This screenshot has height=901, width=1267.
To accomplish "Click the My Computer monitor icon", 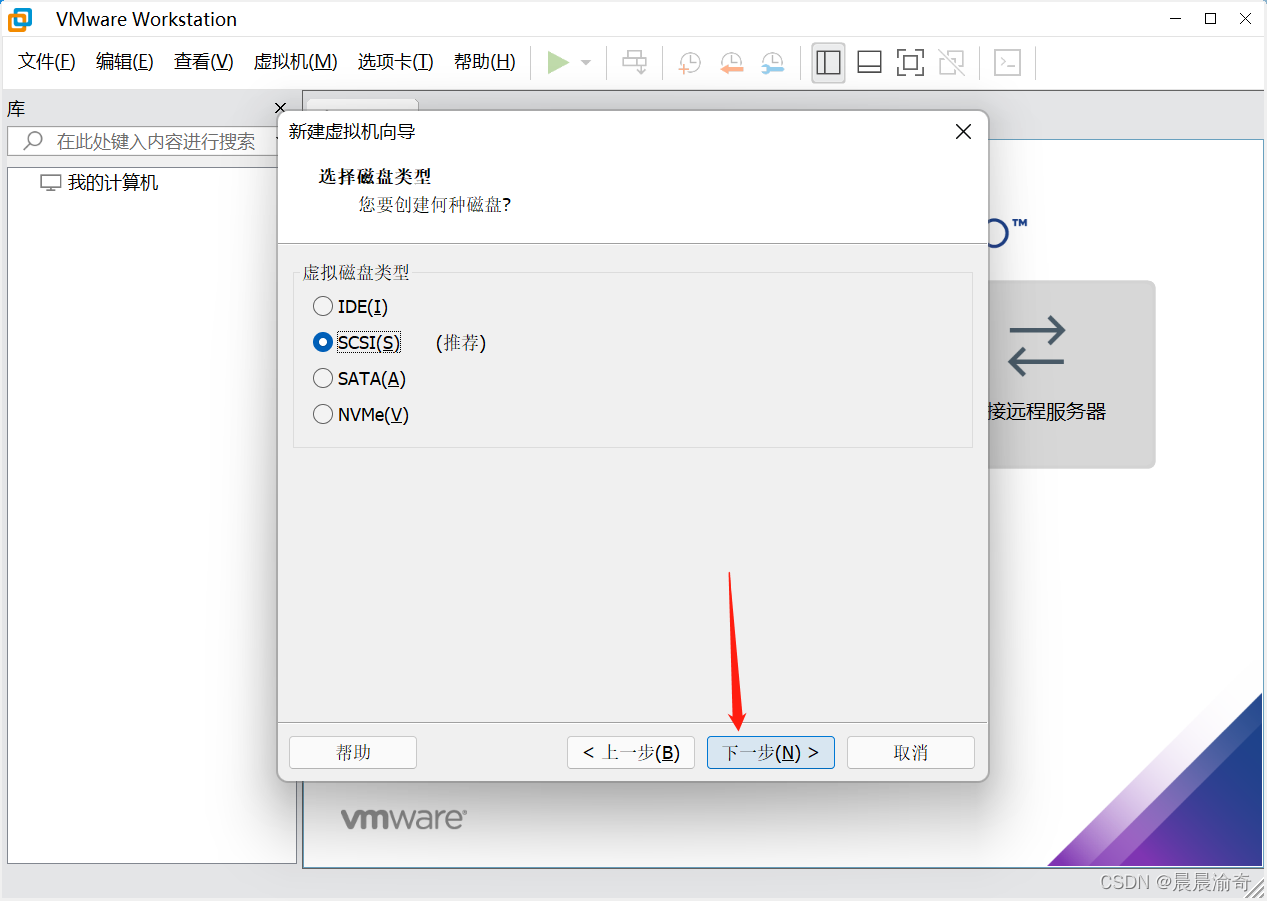I will coord(50,183).
